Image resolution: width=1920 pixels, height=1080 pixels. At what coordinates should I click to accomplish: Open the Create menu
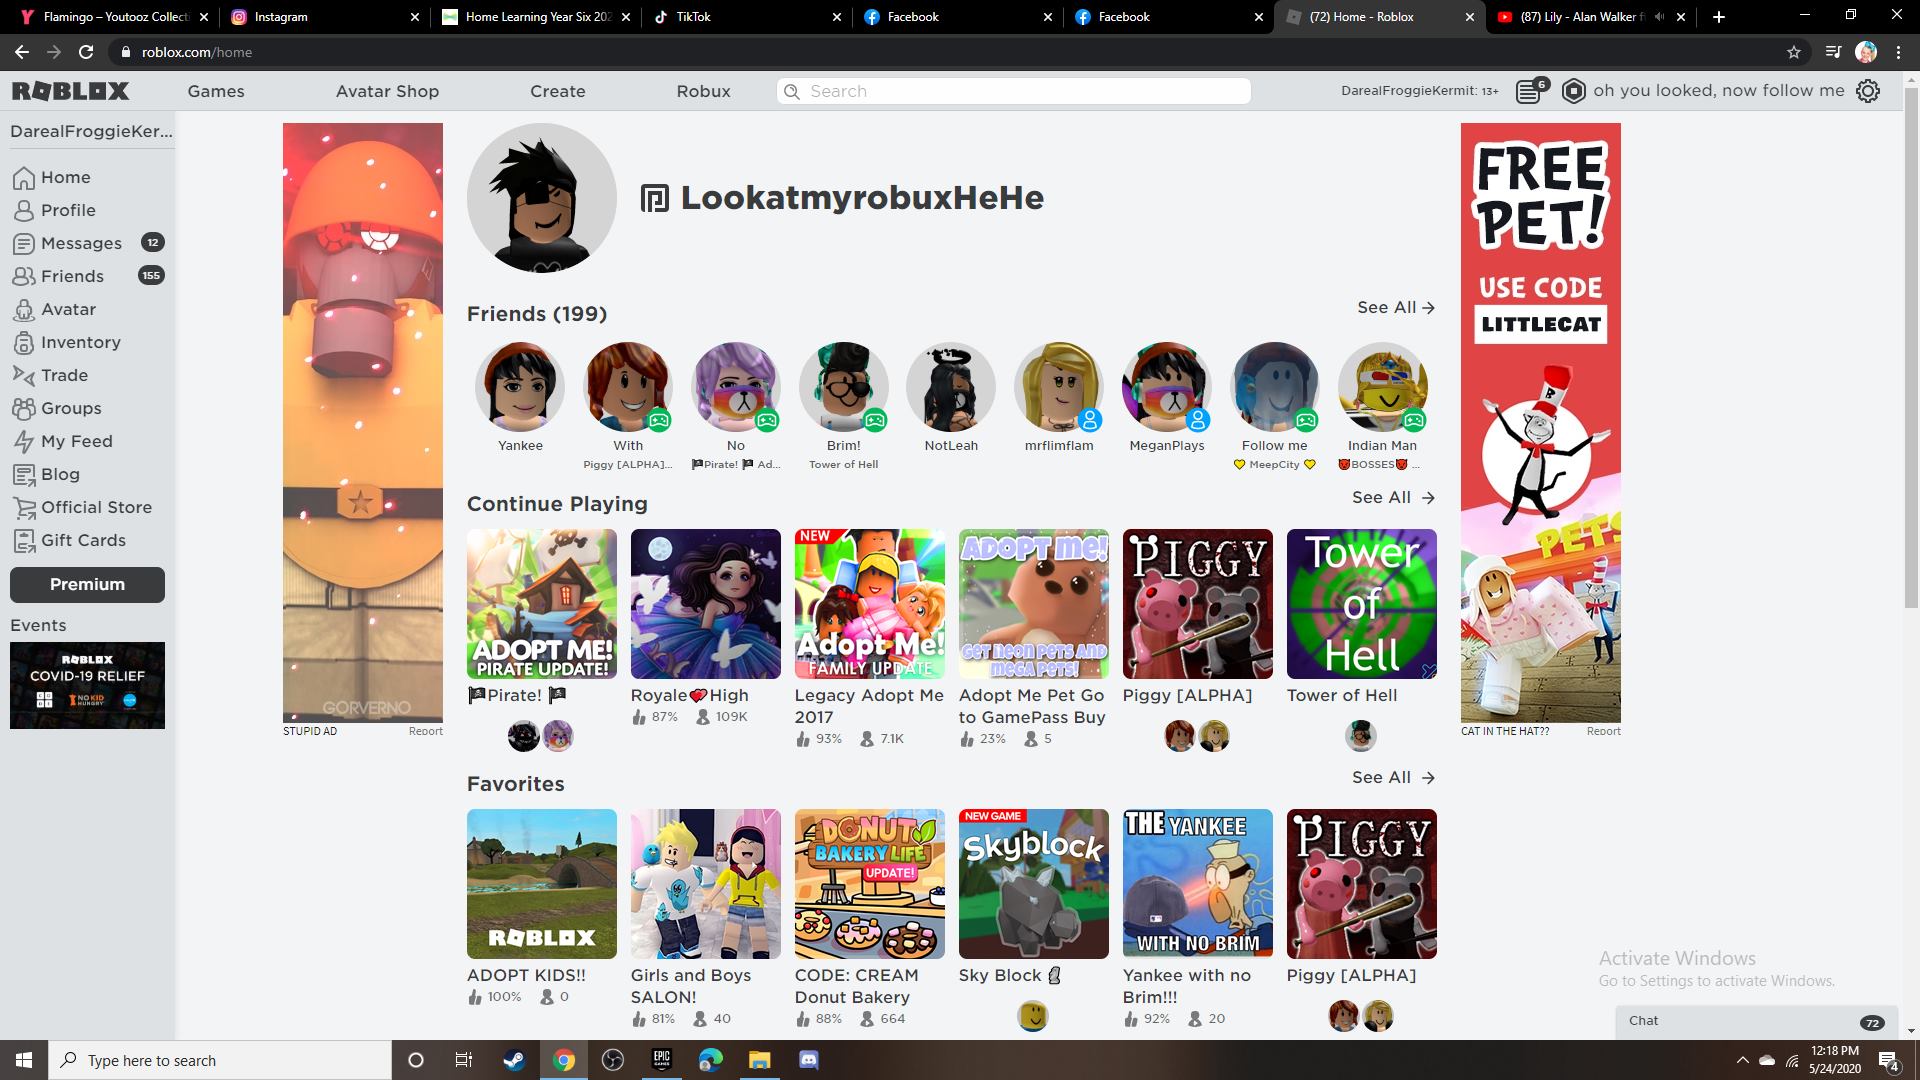coord(558,91)
